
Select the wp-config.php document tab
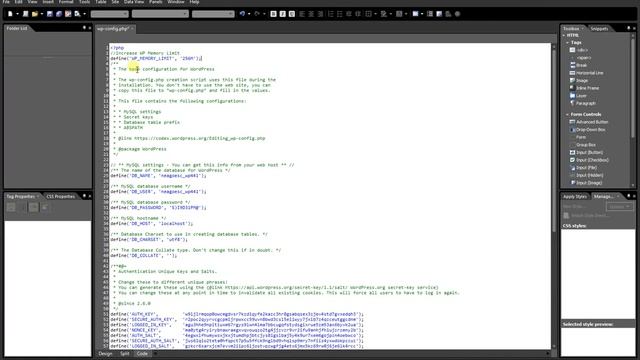(113, 29)
